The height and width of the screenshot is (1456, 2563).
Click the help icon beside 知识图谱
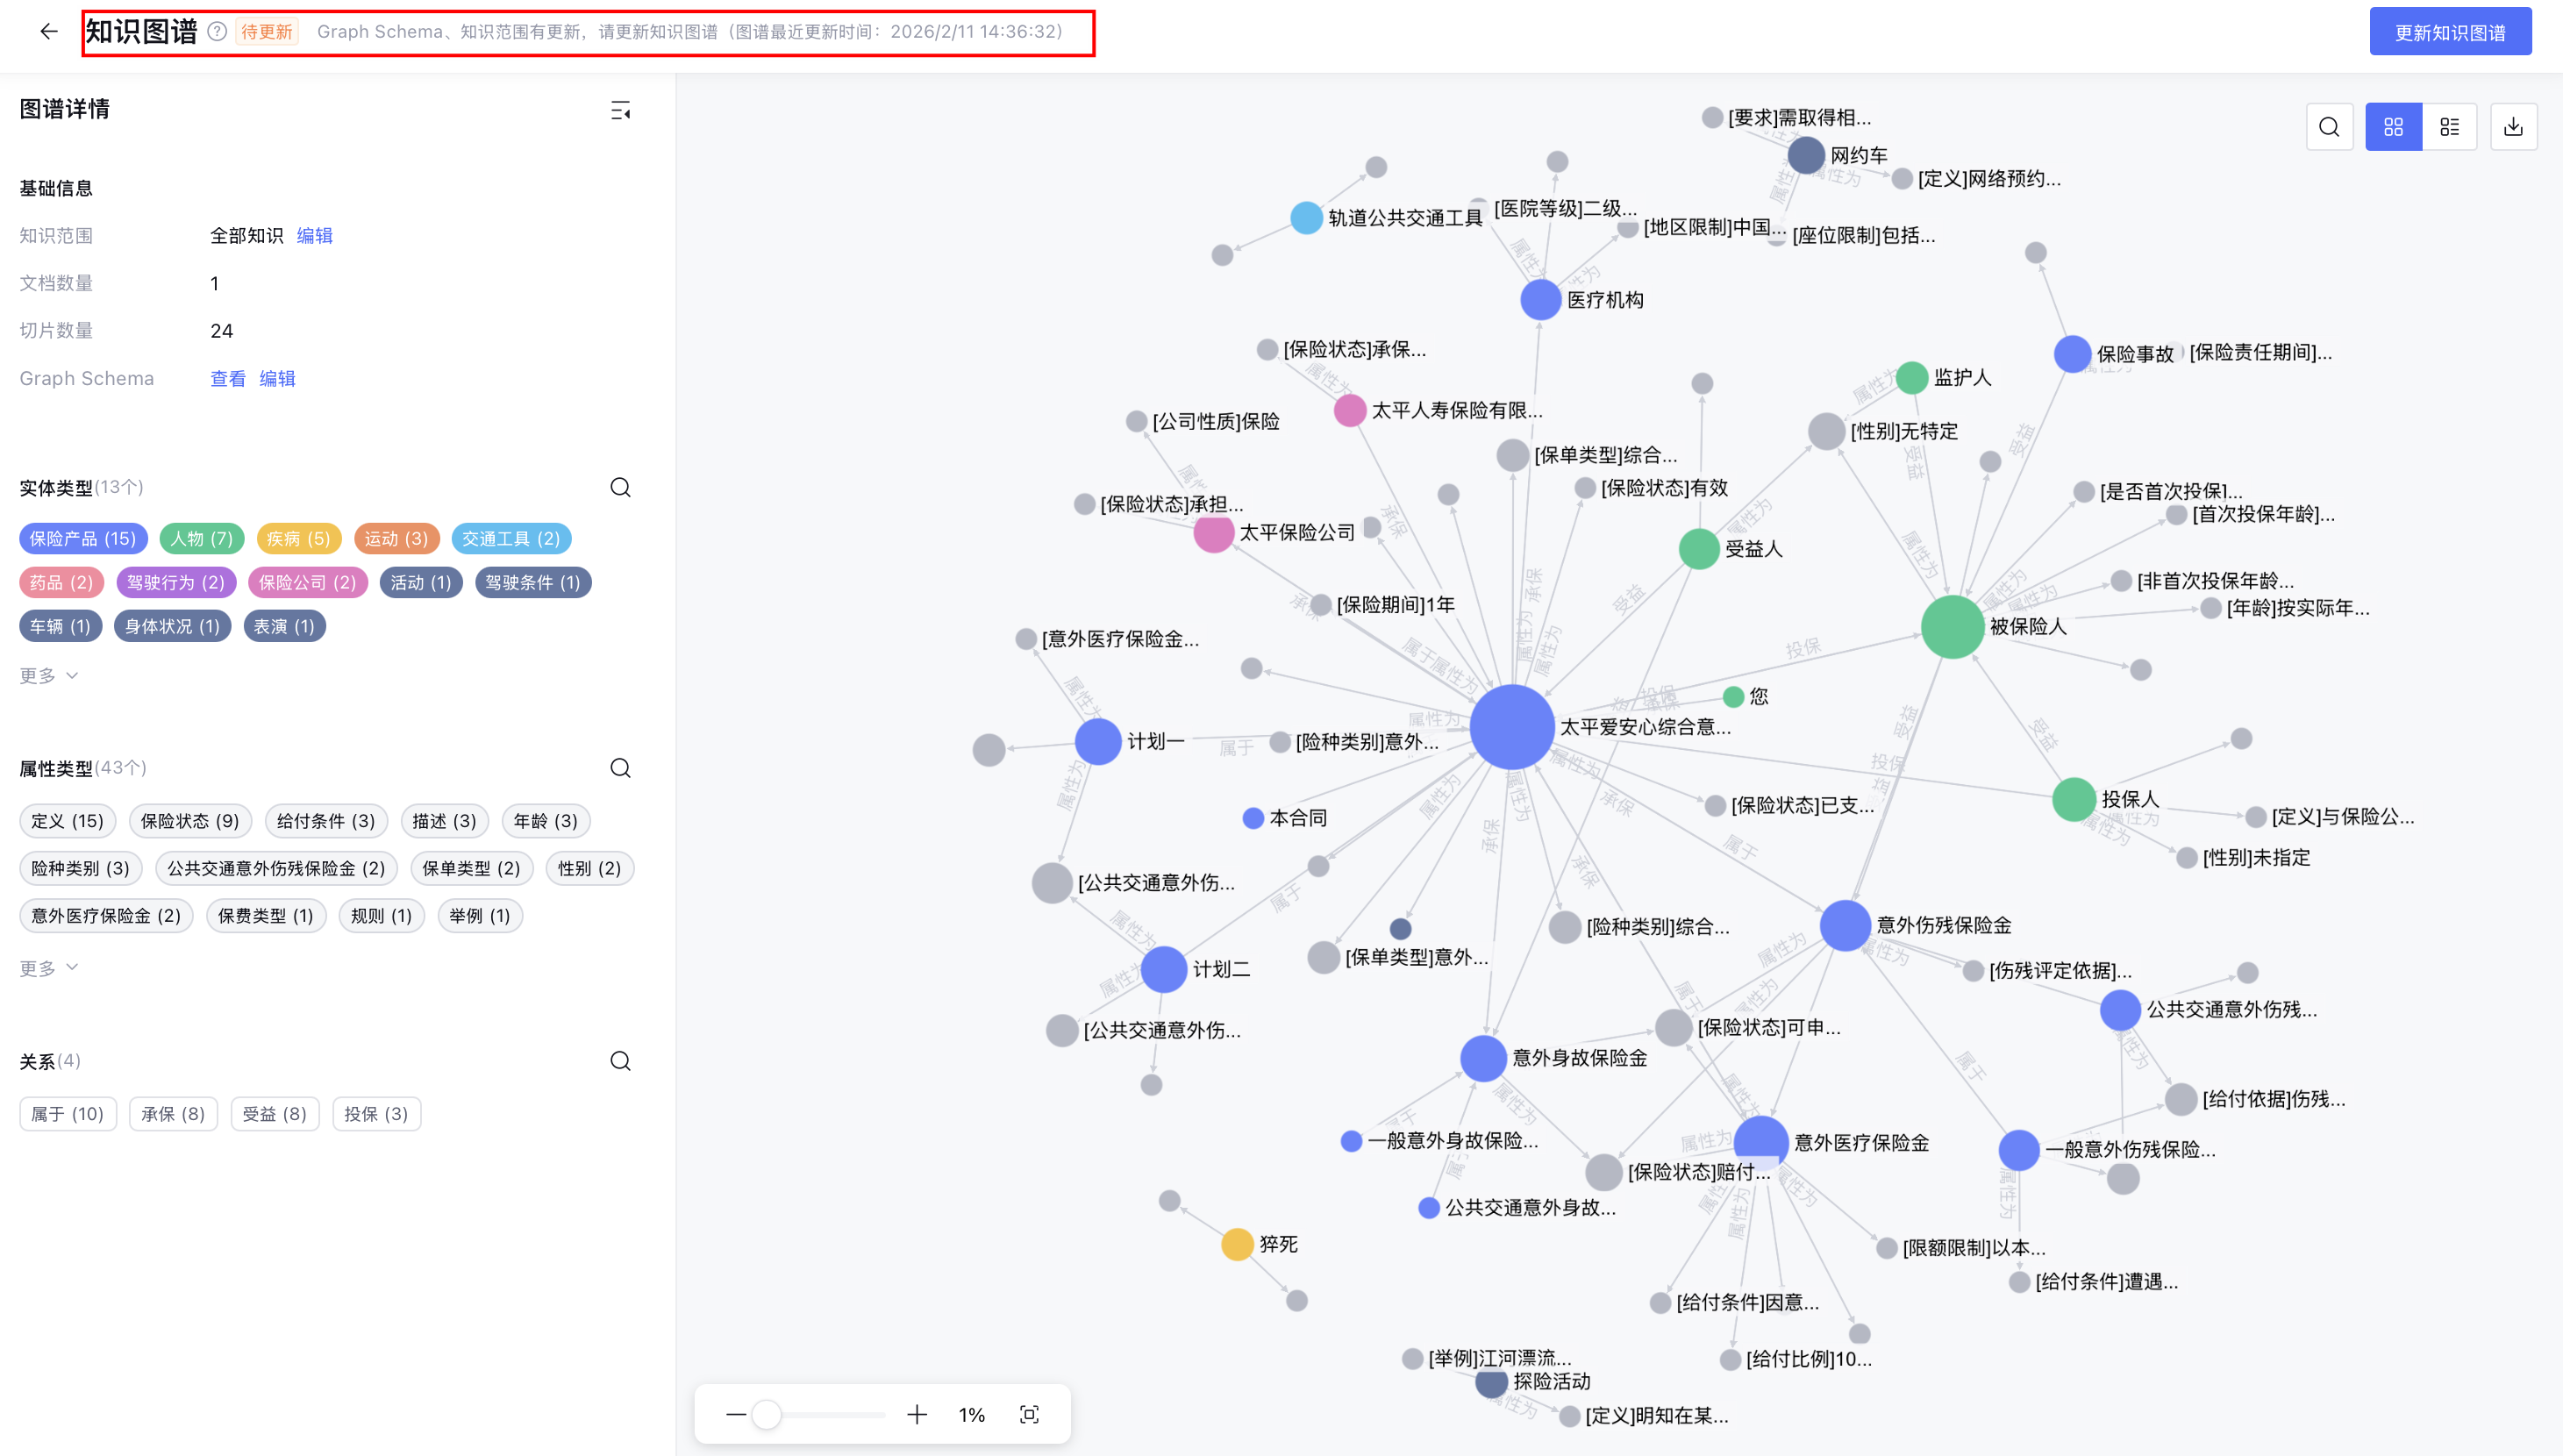[217, 31]
